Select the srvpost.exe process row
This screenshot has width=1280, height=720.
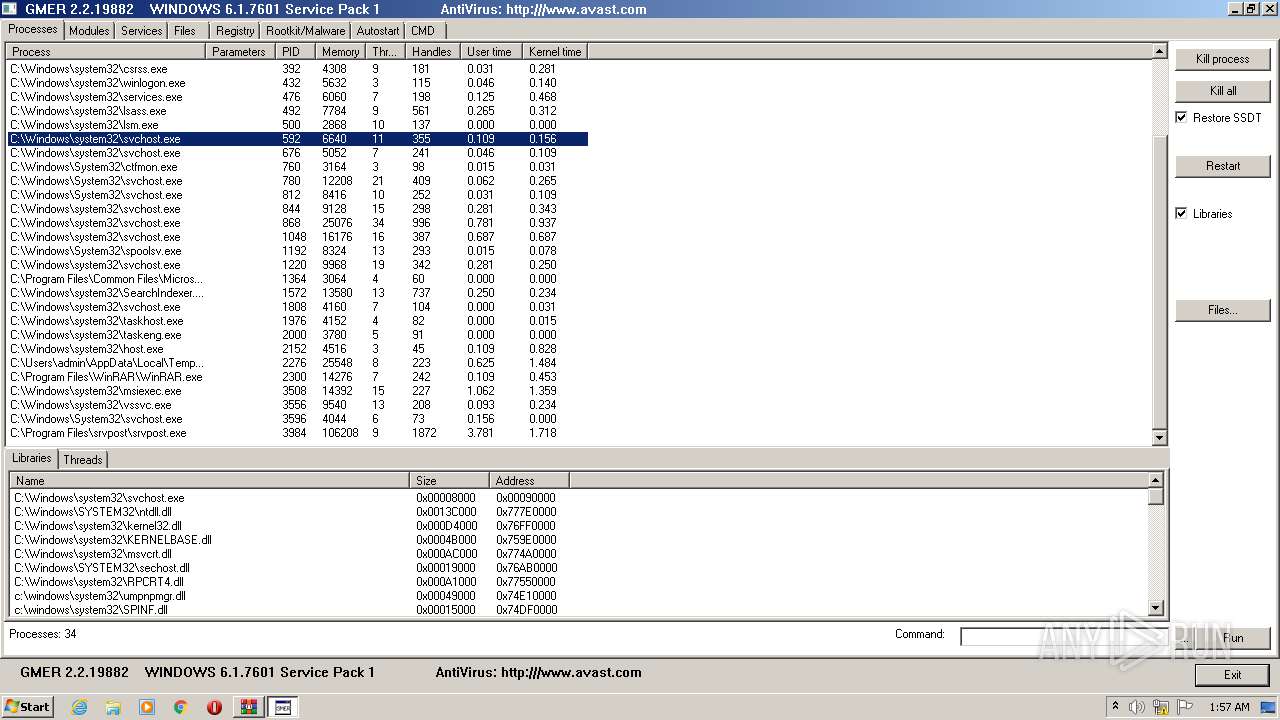tap(298, 433)
